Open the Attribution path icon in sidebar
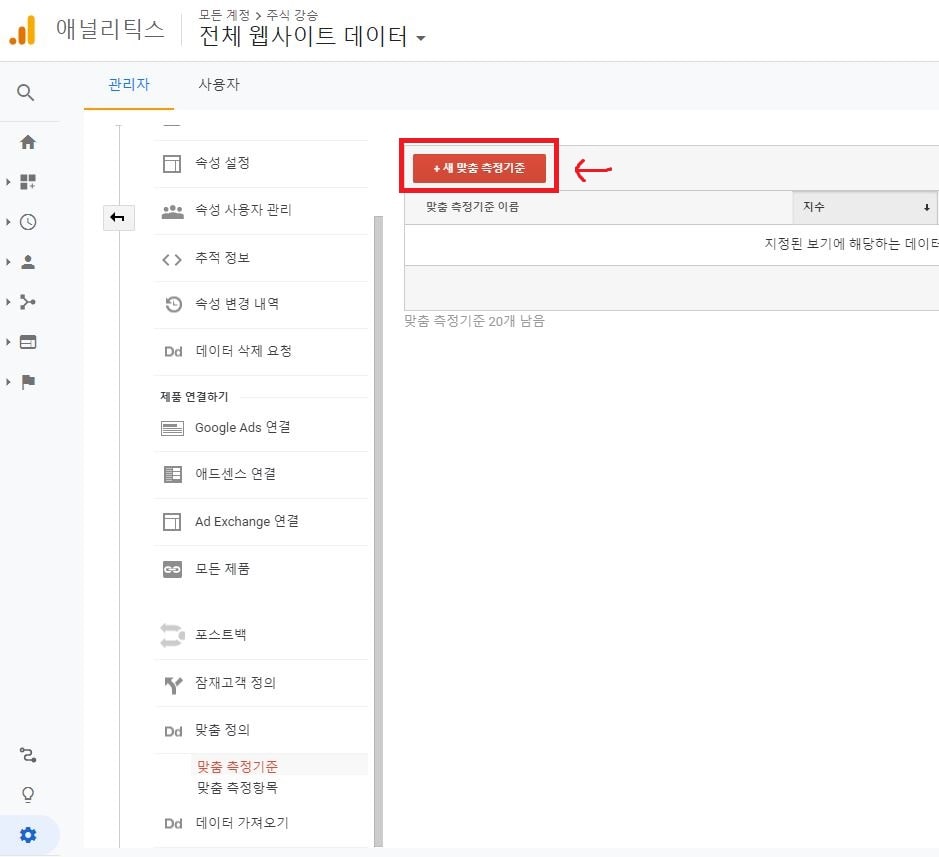 (28, 755)
